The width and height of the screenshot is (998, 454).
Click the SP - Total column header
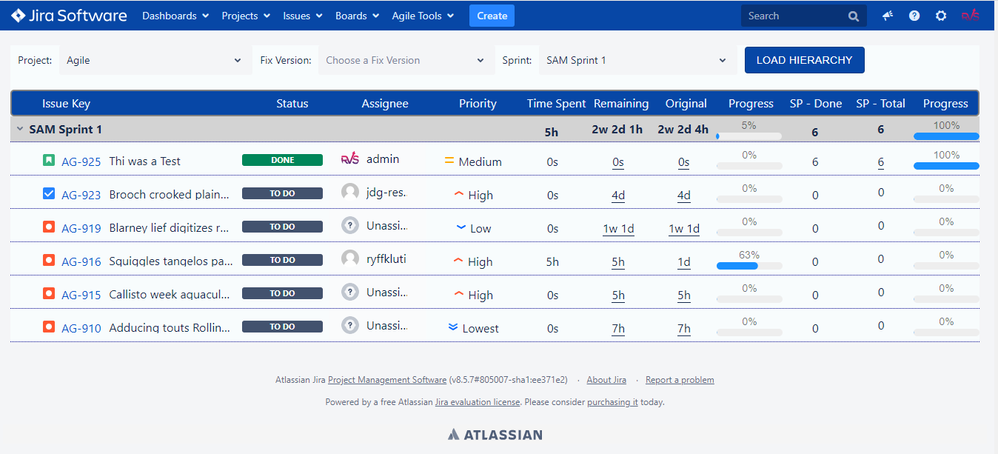pos(881,104)
